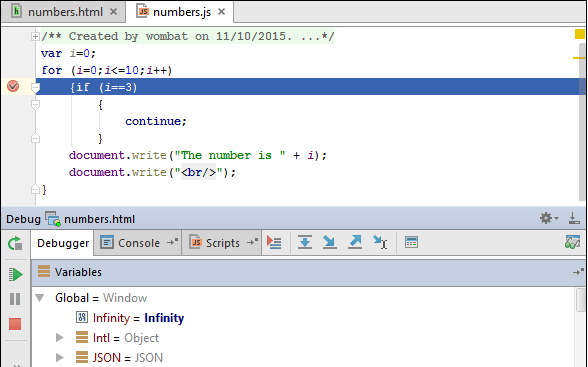Resume program with green play button
The height and width of the screenshot is (367, 588).
[15, 274]
